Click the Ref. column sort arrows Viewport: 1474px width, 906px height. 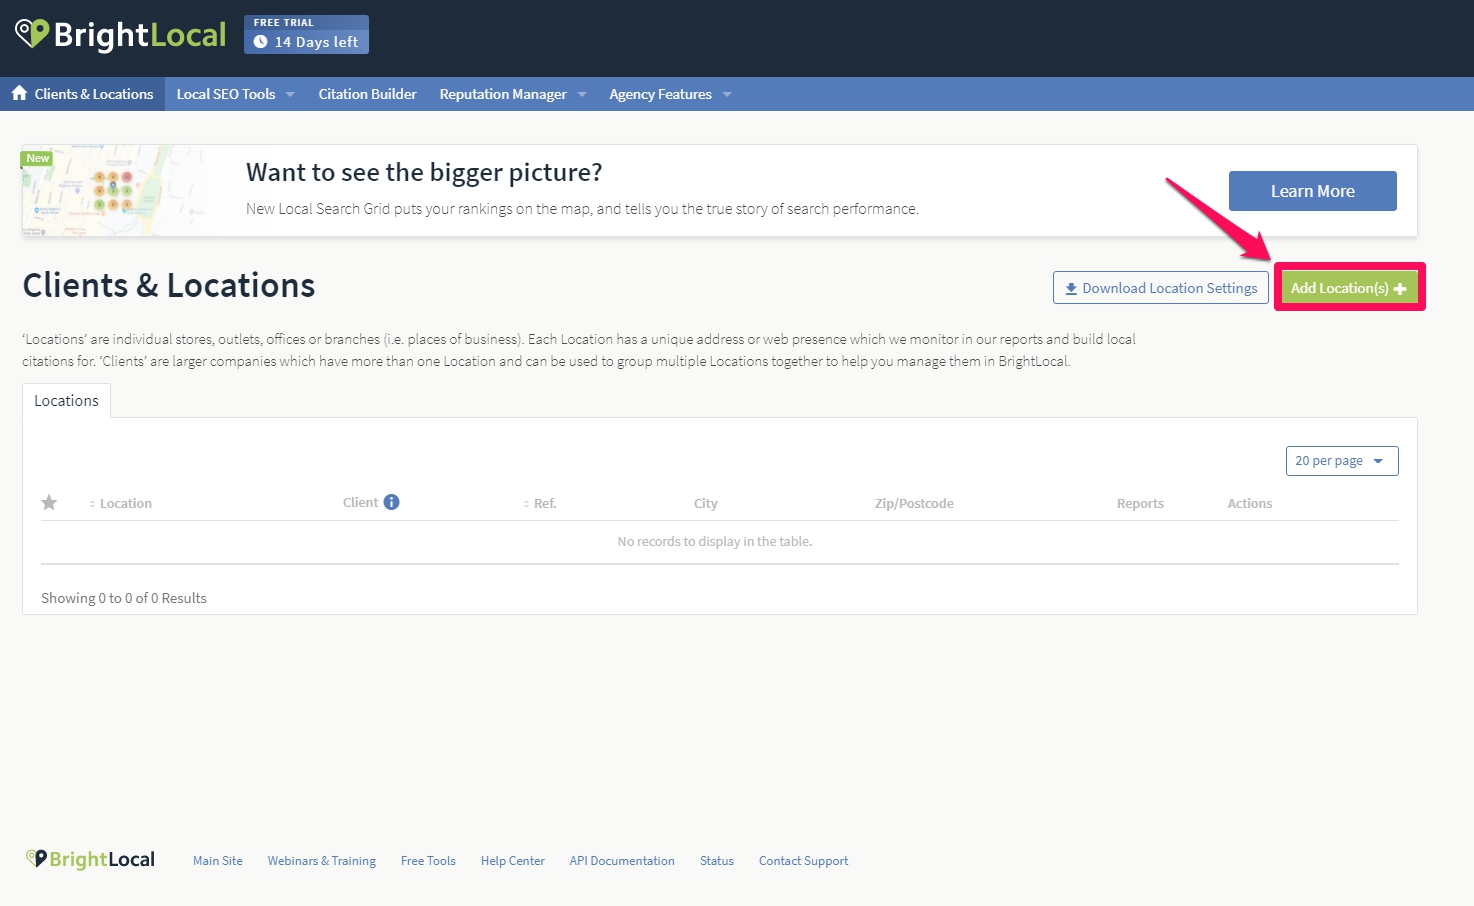click(526, 504)
